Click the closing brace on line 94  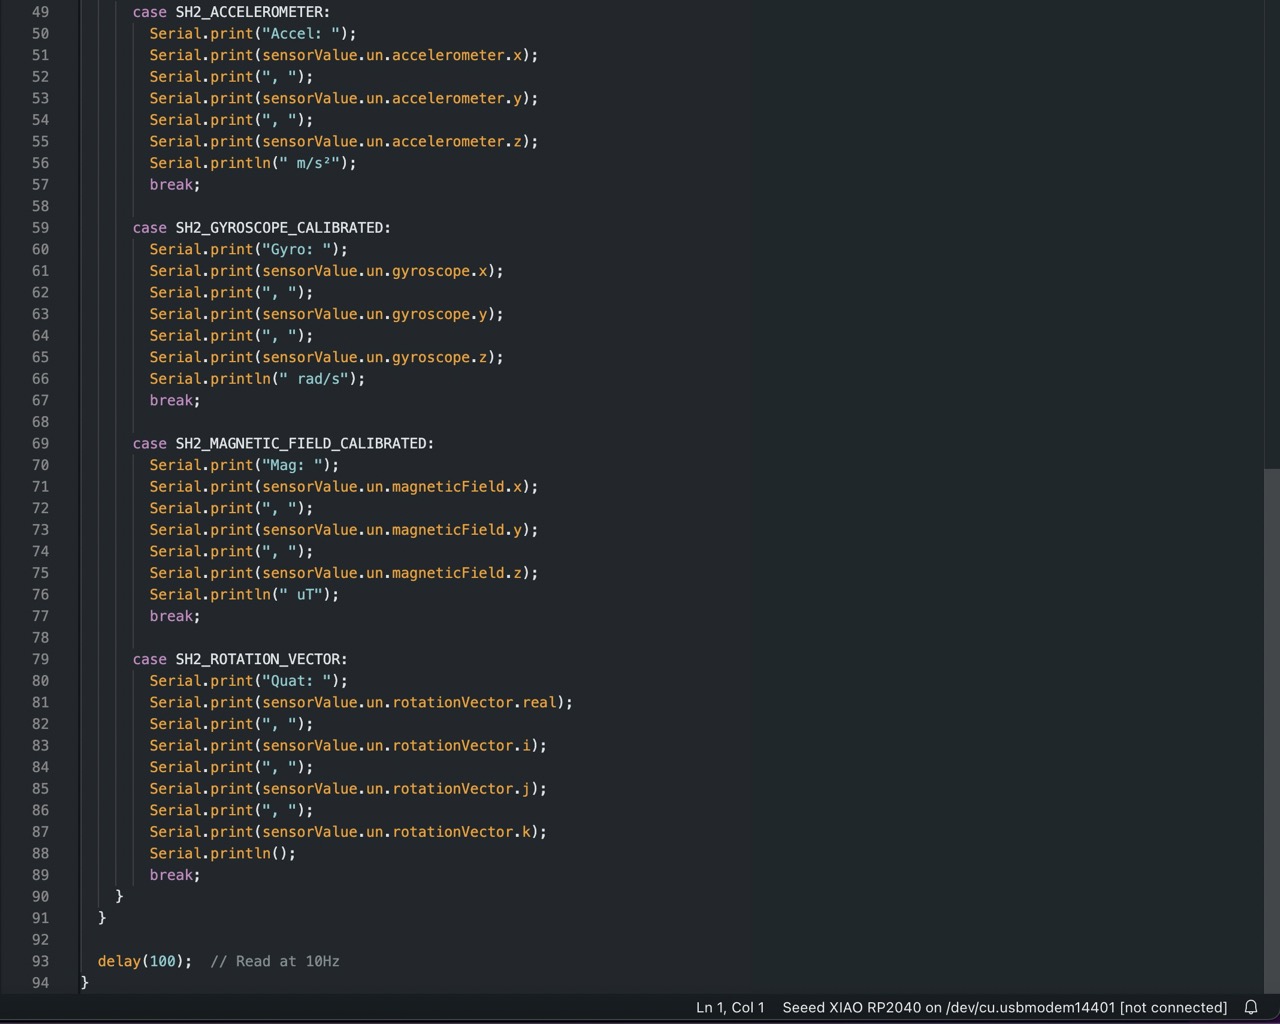(x=85, y=983)
